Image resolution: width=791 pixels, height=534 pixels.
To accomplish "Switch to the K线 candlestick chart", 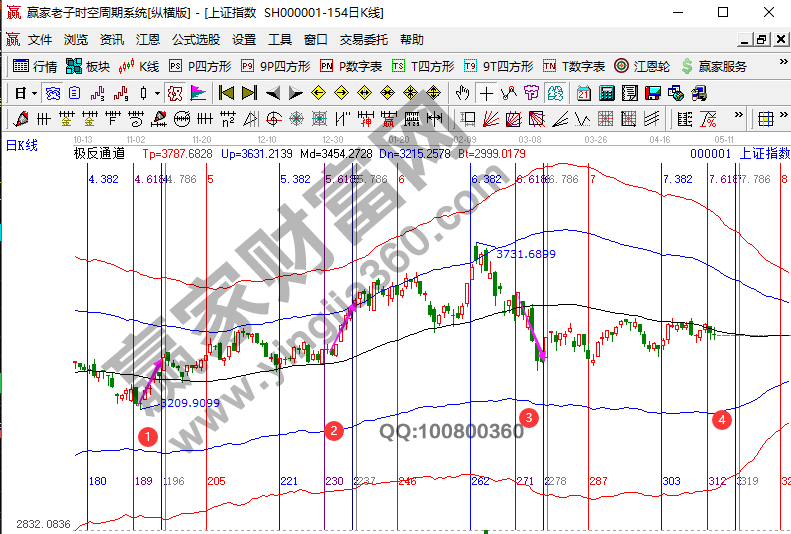I will (x=139, y=66).
